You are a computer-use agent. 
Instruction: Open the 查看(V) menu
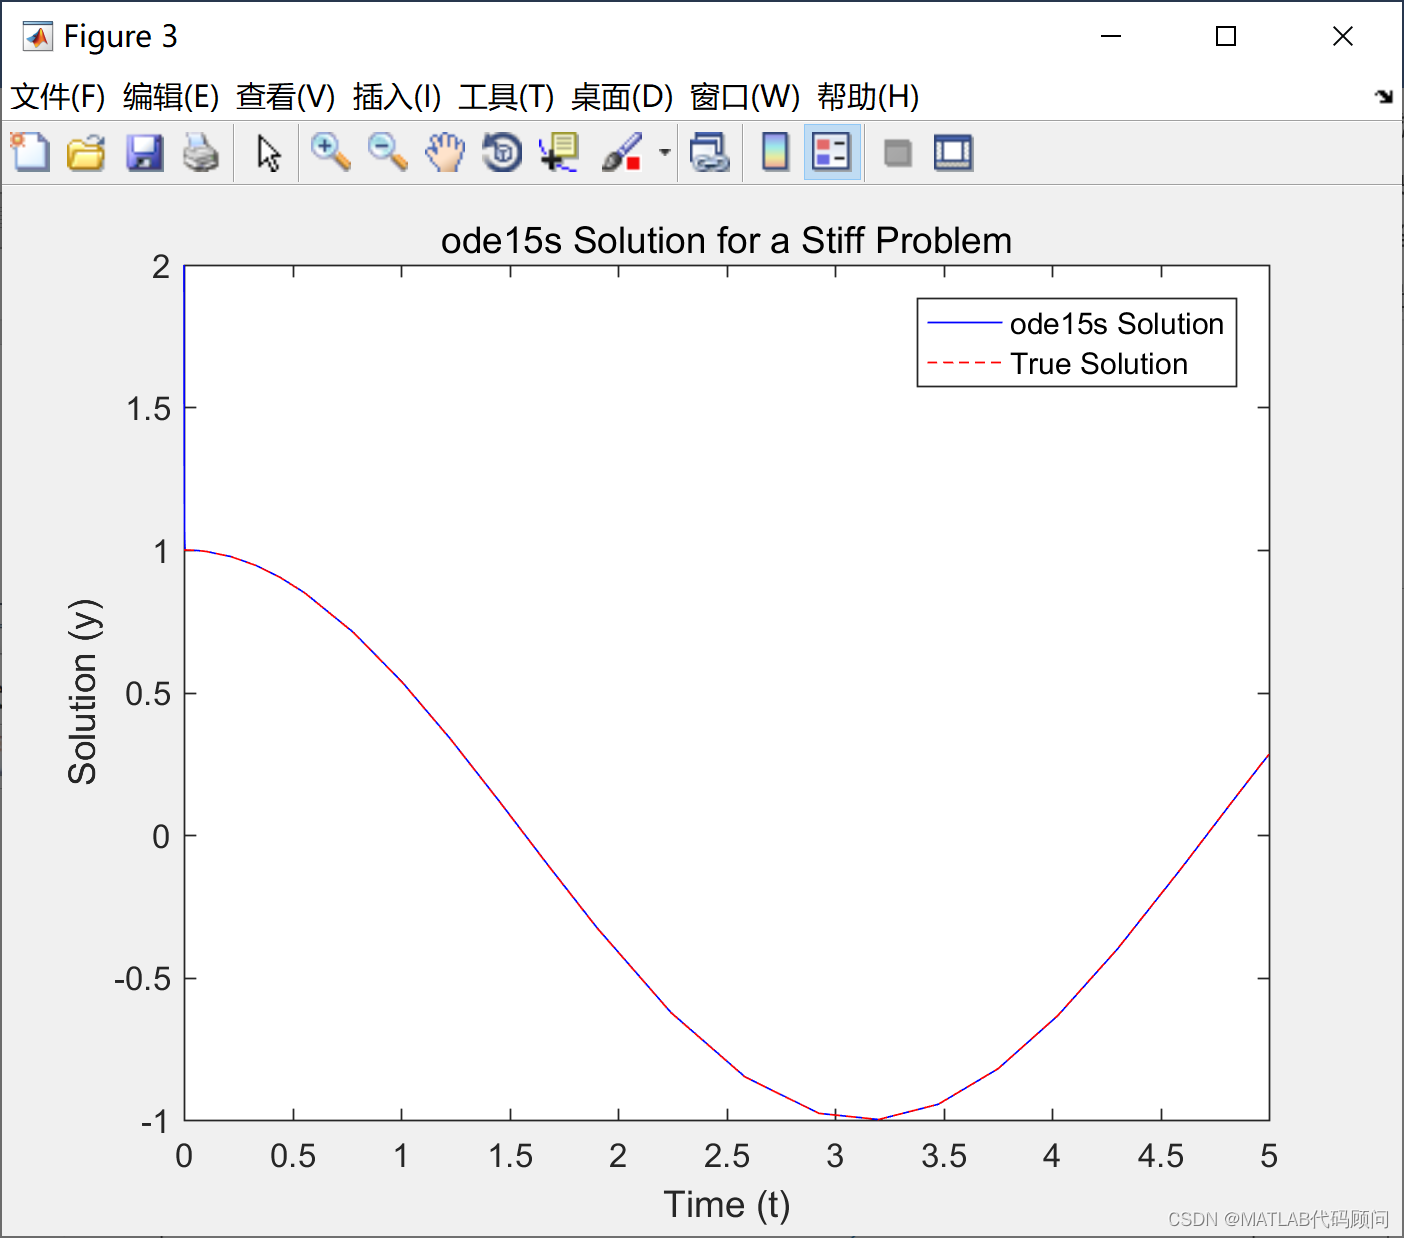click(x=285, y=97)
